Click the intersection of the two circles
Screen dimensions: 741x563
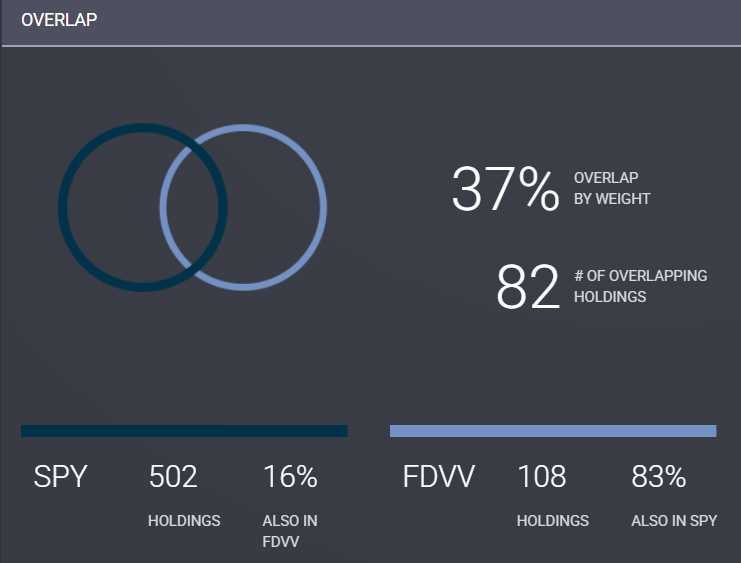[193, 207]
